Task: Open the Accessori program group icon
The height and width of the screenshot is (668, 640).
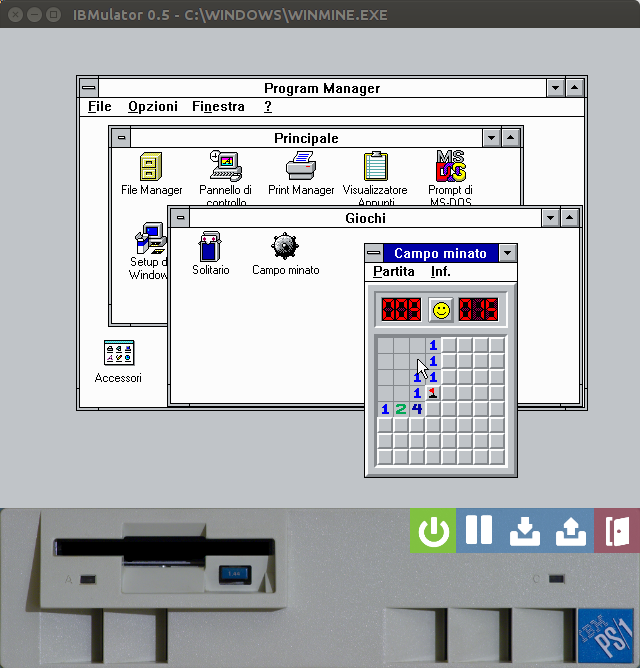Action: 119,353
